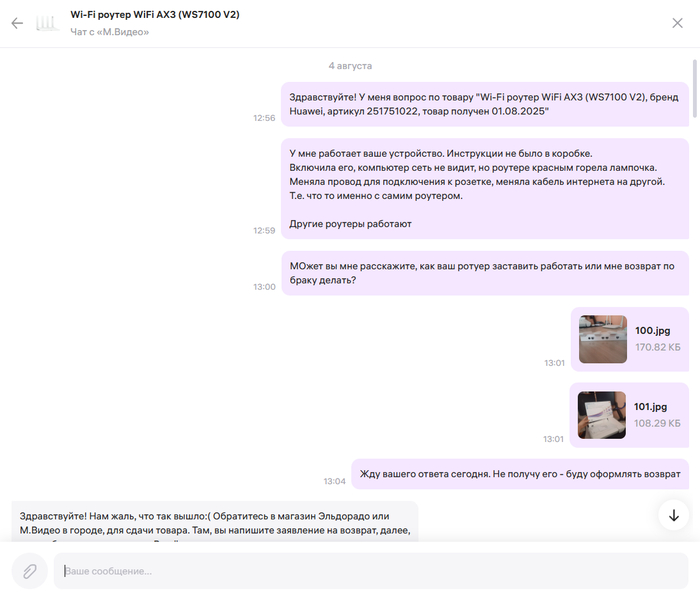
Task: Open the 100.jpg image thumbnail
Action: click(602, 339)
